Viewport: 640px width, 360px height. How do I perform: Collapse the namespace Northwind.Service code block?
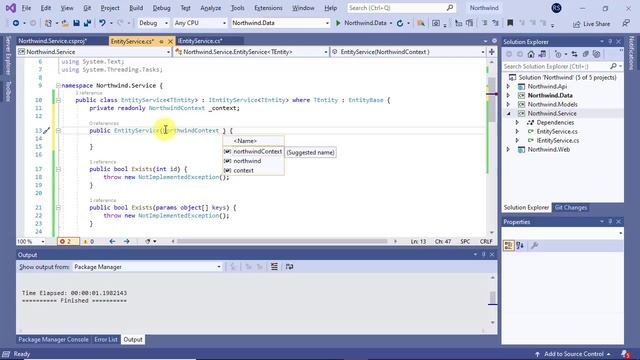click(58, 86)
